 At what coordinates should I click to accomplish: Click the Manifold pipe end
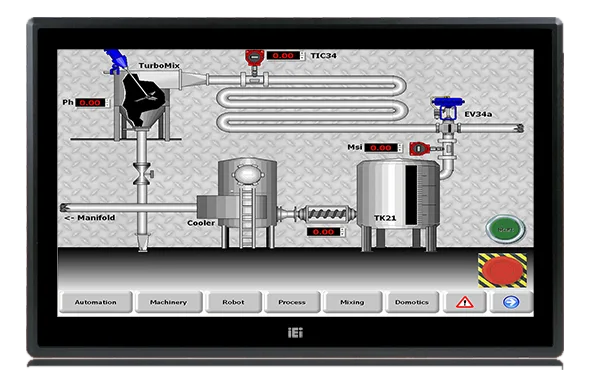[x=64, y=207]
